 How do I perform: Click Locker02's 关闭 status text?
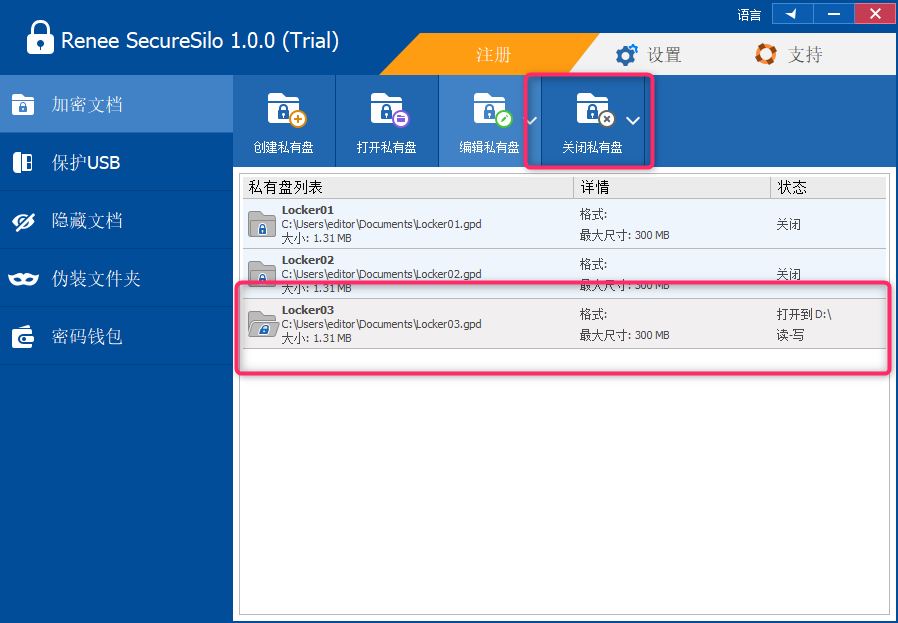coord(789,274)
